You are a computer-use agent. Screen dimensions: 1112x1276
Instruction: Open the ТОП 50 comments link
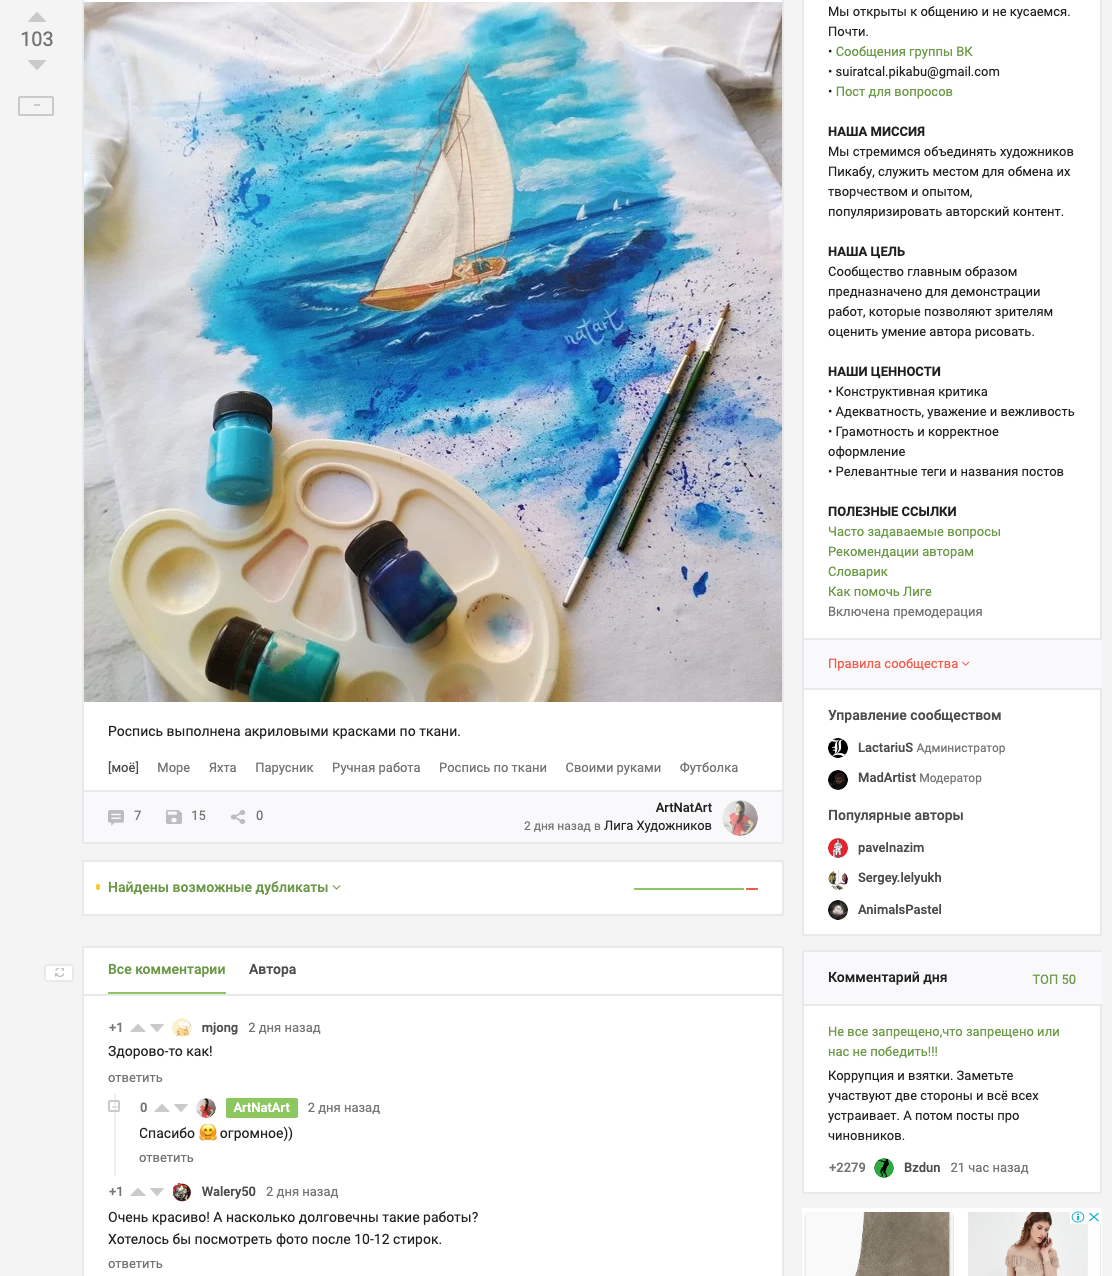(1054, 979)
